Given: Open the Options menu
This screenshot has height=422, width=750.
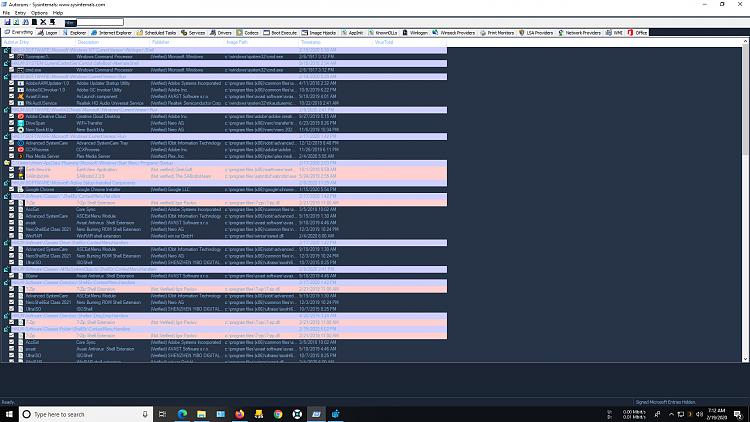Looking at the screenshot, I should click(39, 13).
